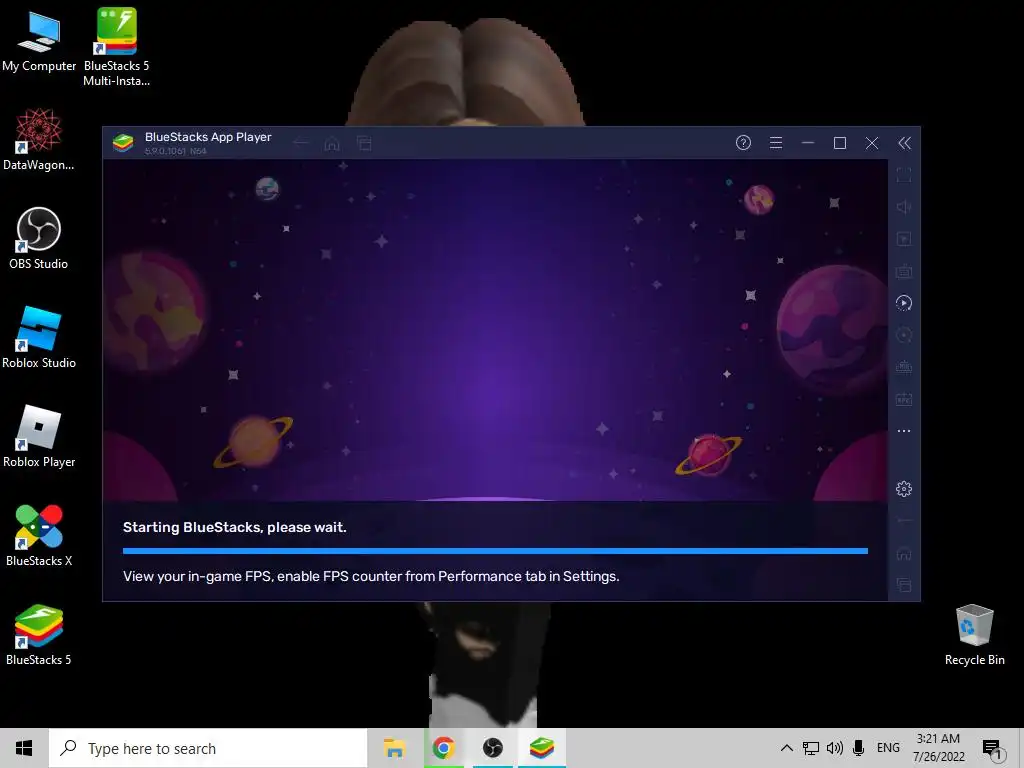Switch to Chrome on the taskbar

coord(443,748)
